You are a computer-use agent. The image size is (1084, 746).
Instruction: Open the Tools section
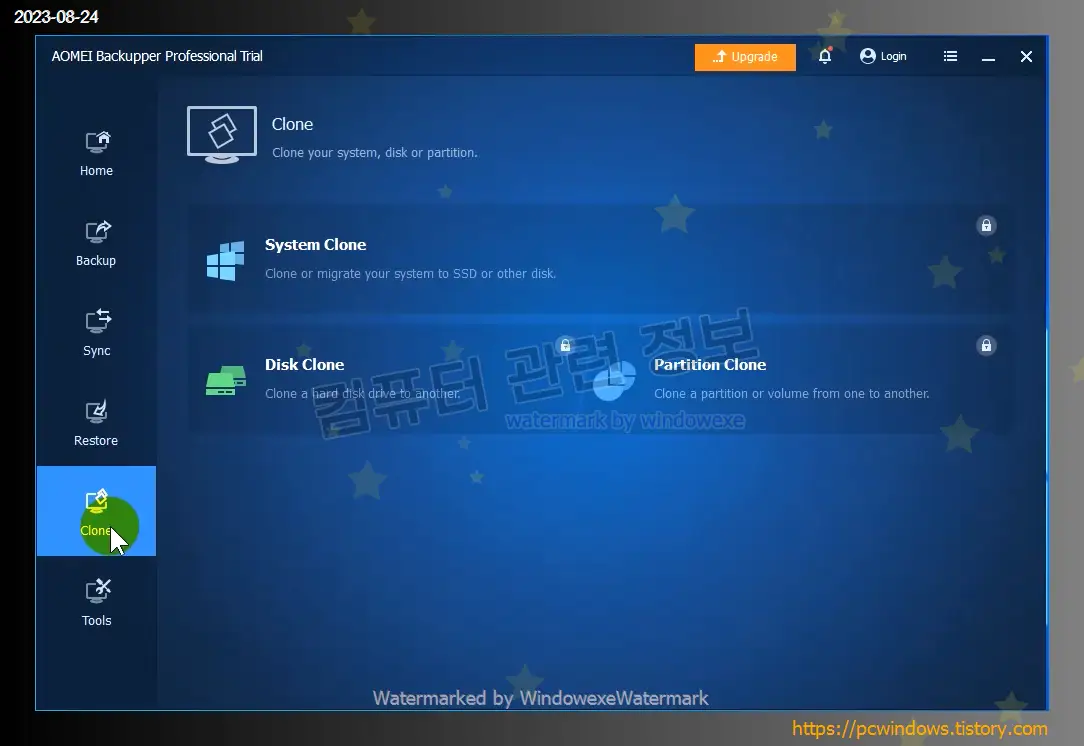[x=96, y=603]
